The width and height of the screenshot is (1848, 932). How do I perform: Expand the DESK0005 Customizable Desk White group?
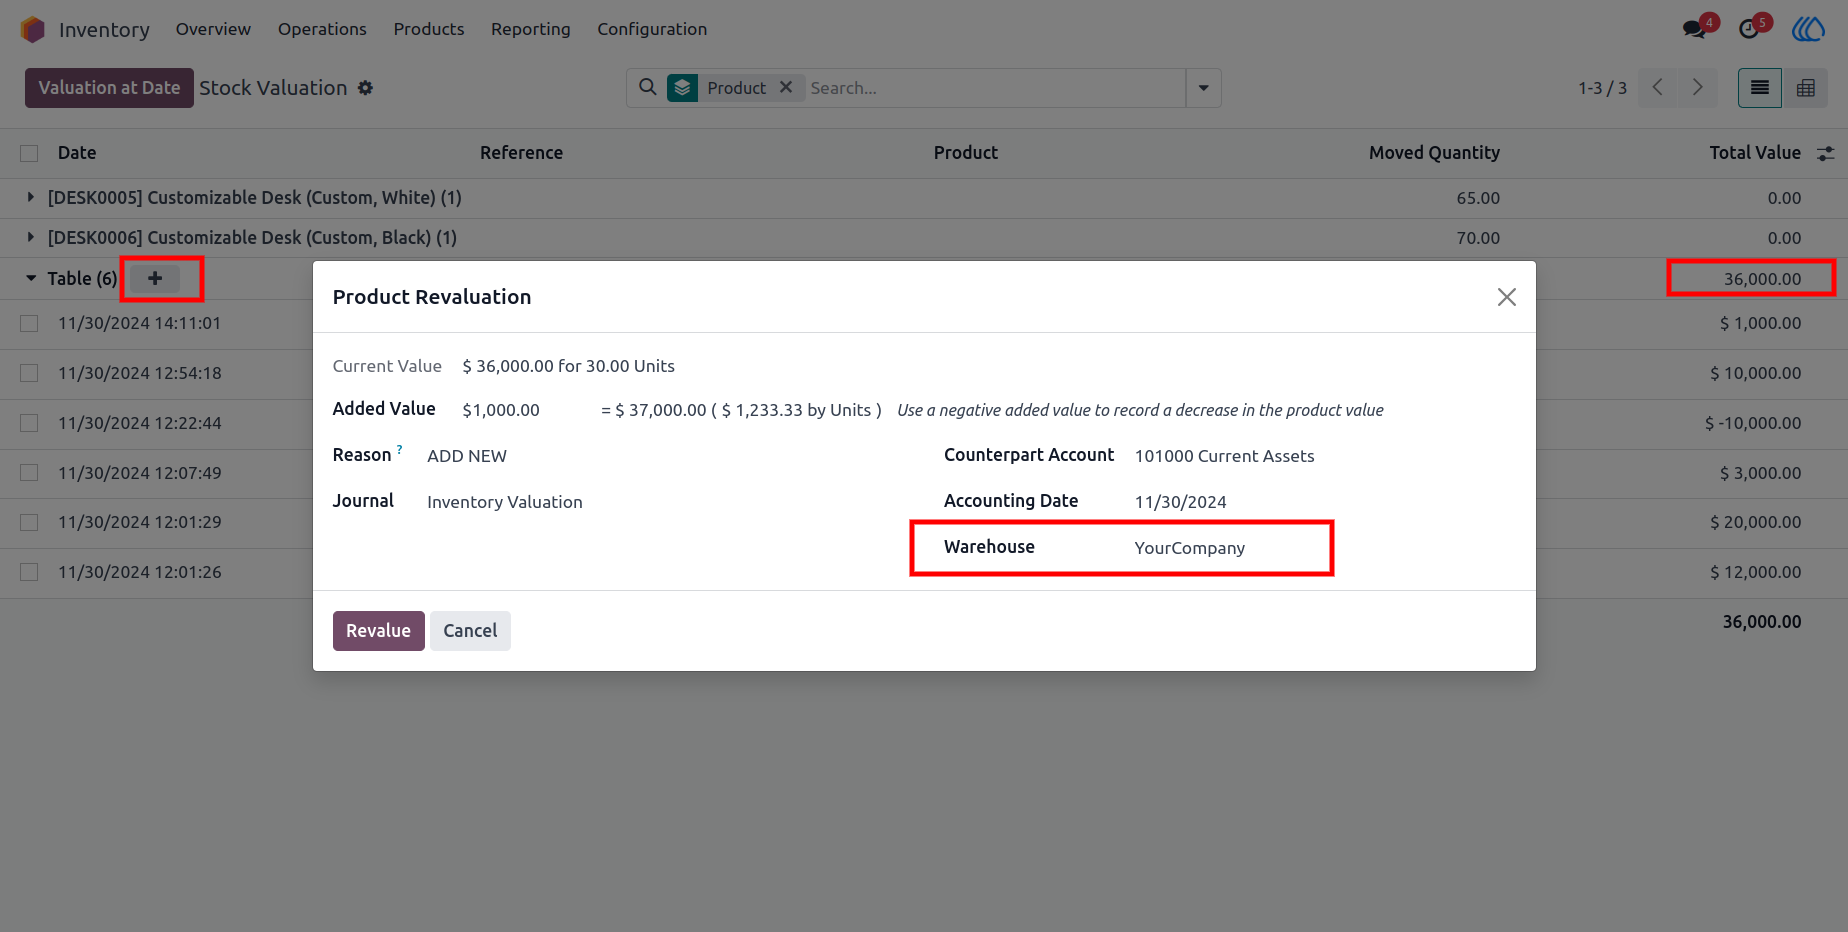point(31,198)
